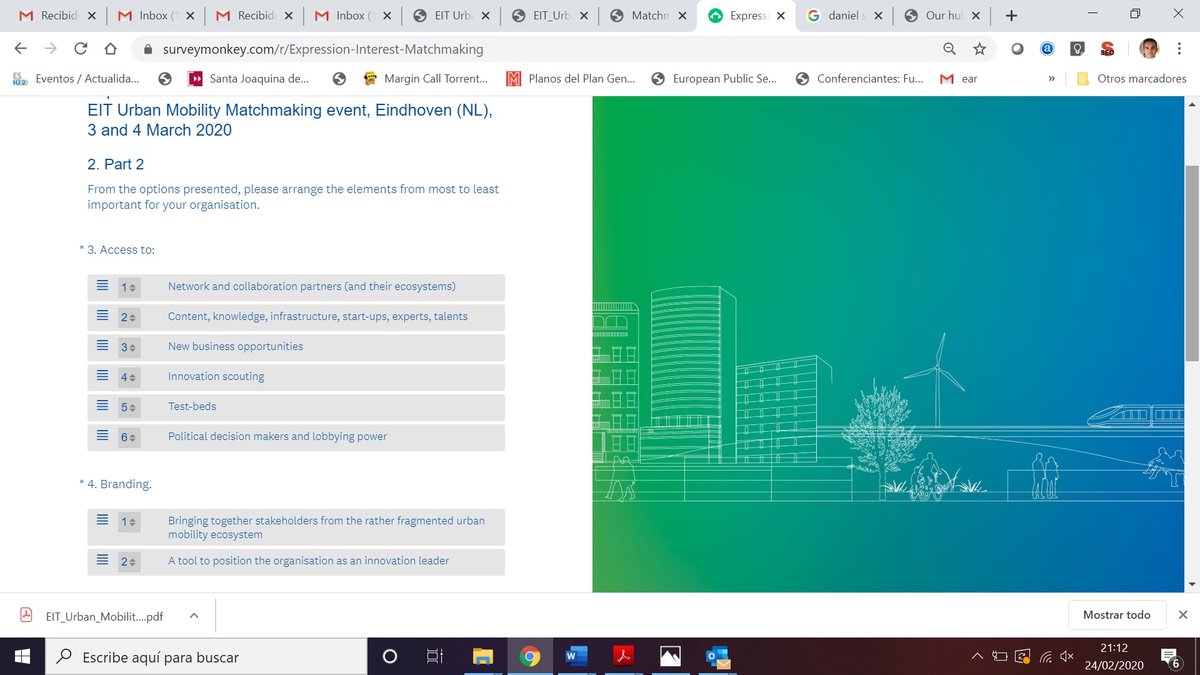Click the browser back arrow
Viewport: 1200px width, 675px height.
coord(22,48)
